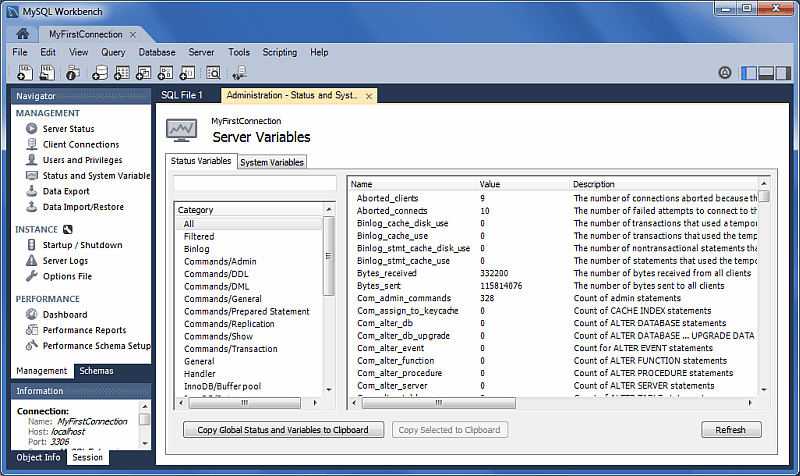
Task: Switch to the System Variables tab
Action: click(272, 162)
